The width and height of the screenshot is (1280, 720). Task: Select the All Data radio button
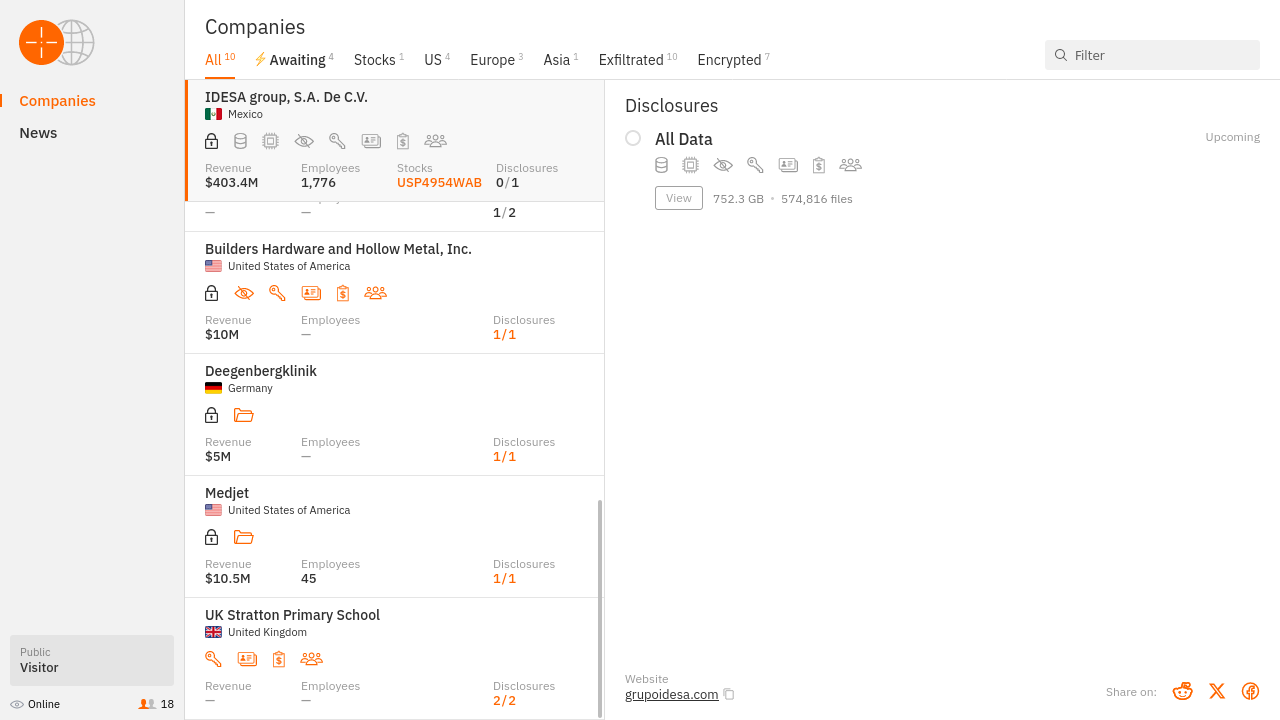(633, 138)
